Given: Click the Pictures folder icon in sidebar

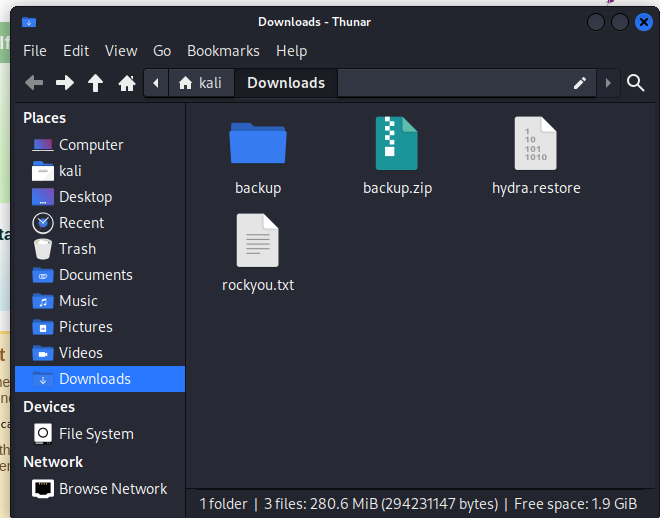Looking at the screenshot, I should 43,327.
